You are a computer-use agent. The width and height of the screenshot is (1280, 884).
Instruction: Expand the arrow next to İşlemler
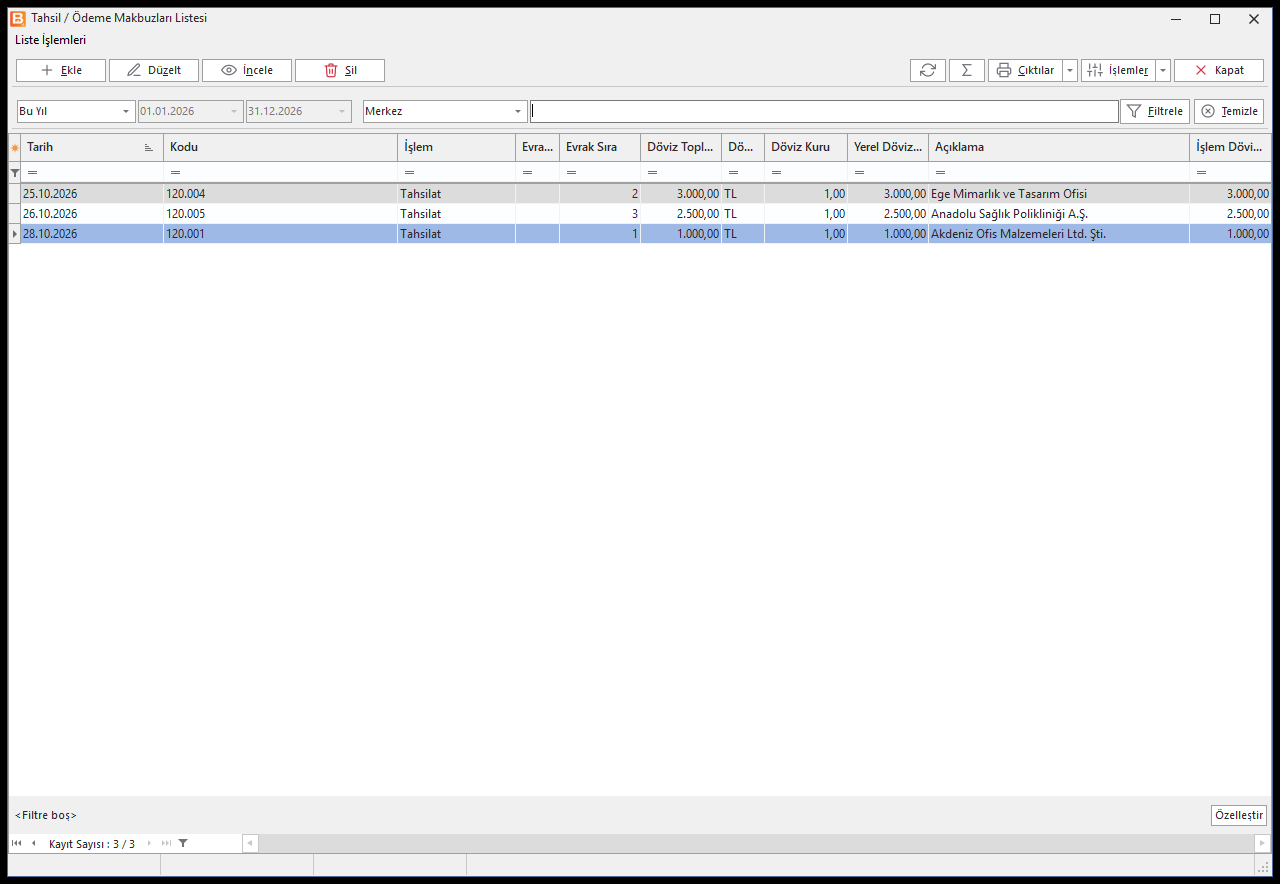(x=1163, y=70)
